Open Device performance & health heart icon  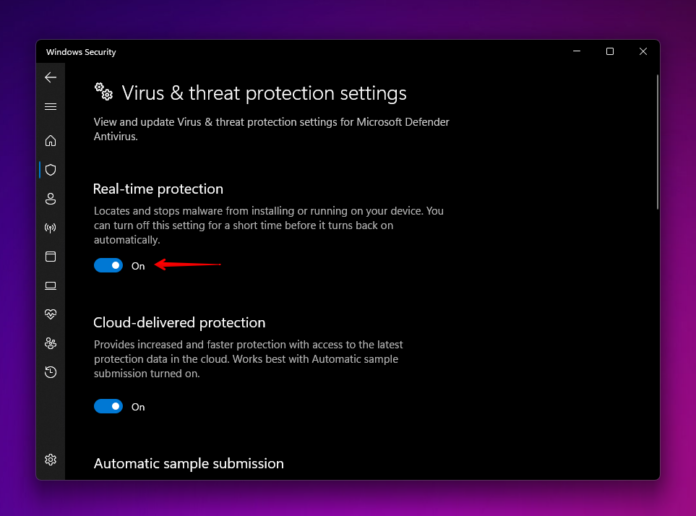51,314
